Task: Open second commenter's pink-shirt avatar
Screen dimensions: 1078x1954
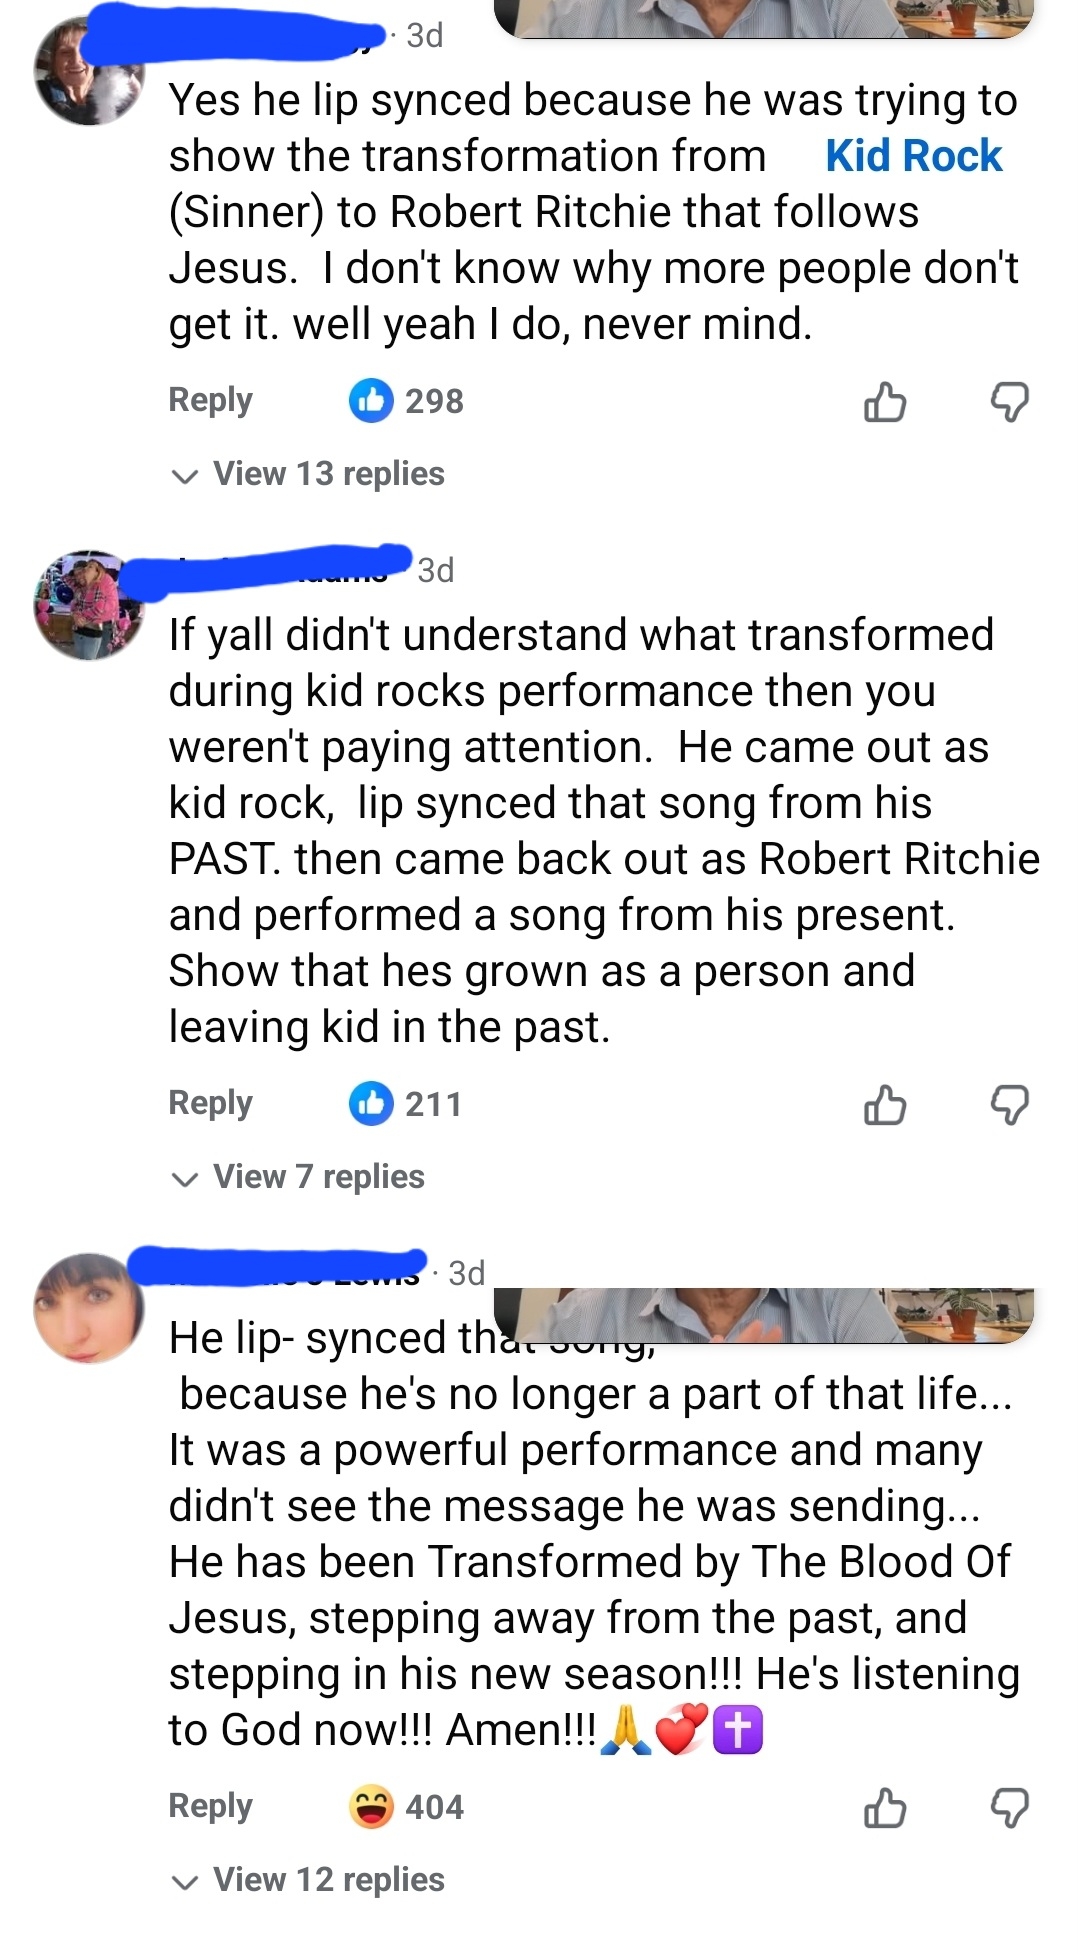Action: 89,605
